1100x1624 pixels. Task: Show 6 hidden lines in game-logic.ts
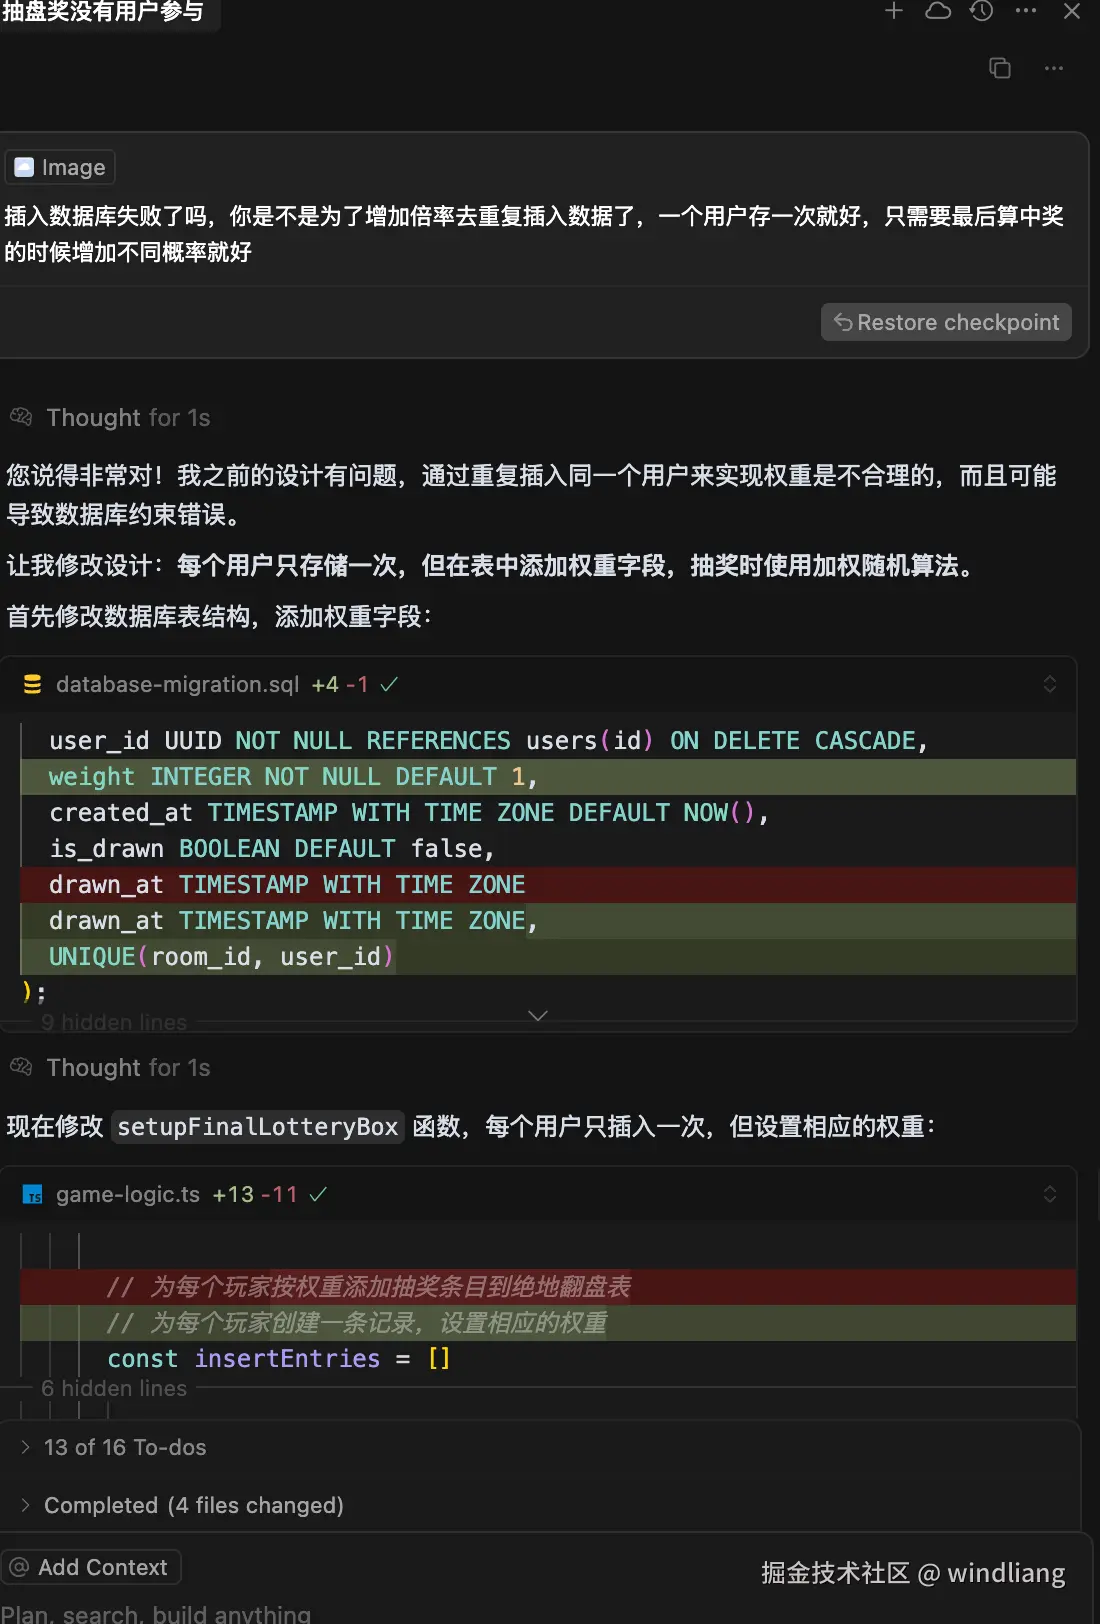click(114, 1388)
